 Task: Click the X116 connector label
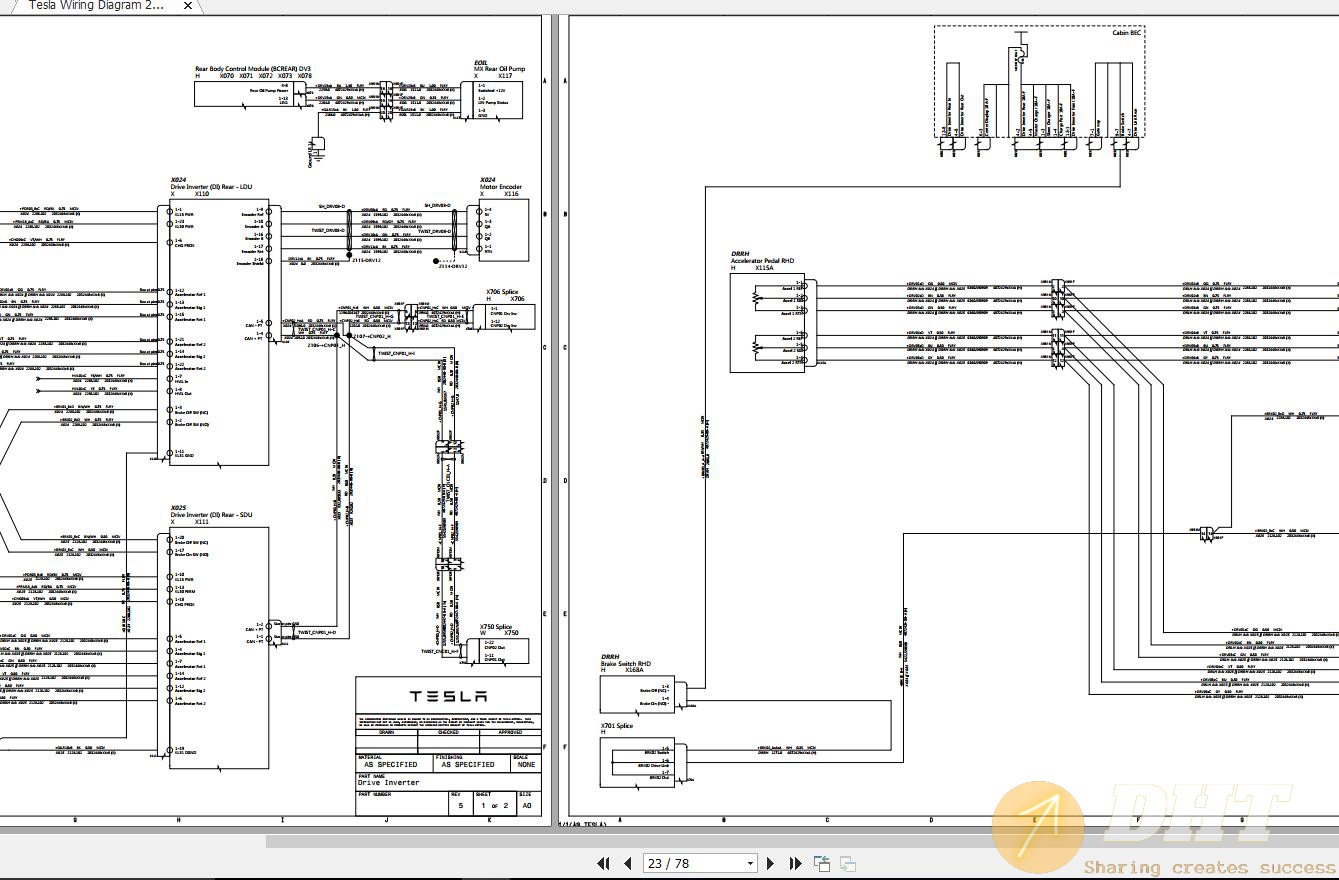tap(511, 194)
